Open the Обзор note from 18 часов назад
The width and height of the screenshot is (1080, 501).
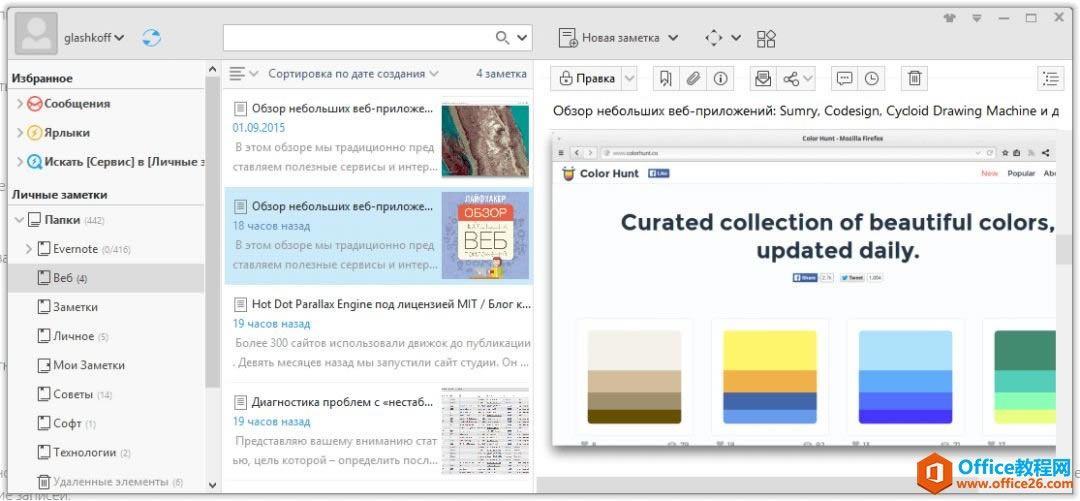coord(378,236)
